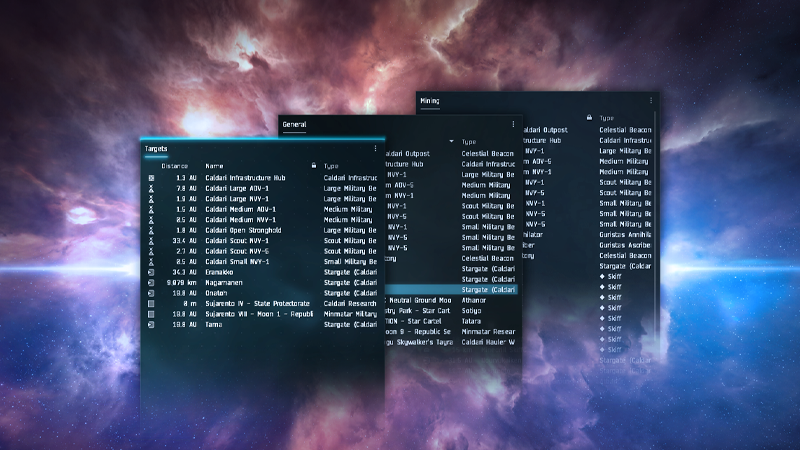Click Minmatar Military type in Targets window
The image size is (800, 450).
click(x=350, y=314)
